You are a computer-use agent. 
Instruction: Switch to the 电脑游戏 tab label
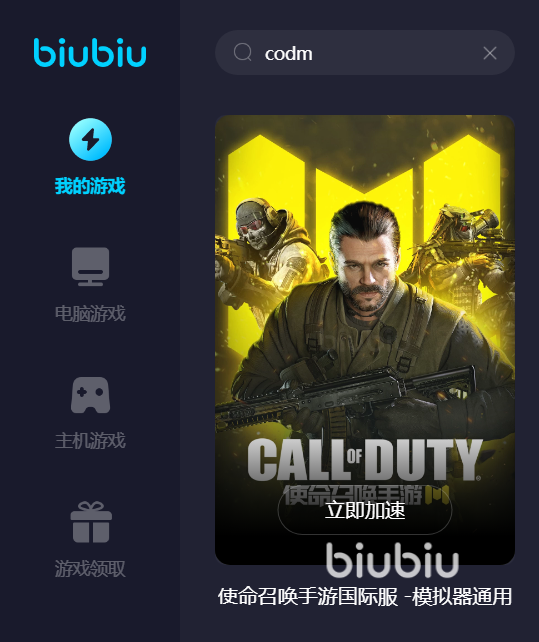[90, 314]
